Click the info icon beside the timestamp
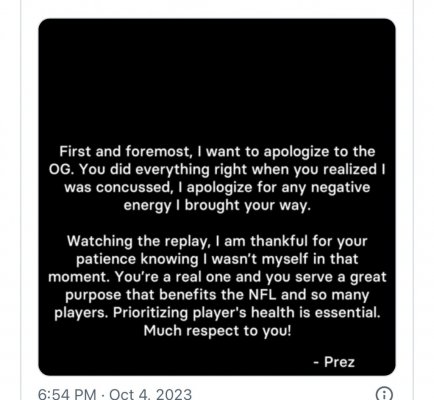The height and width of the screenshot is (400, 434). click(384, 394)
